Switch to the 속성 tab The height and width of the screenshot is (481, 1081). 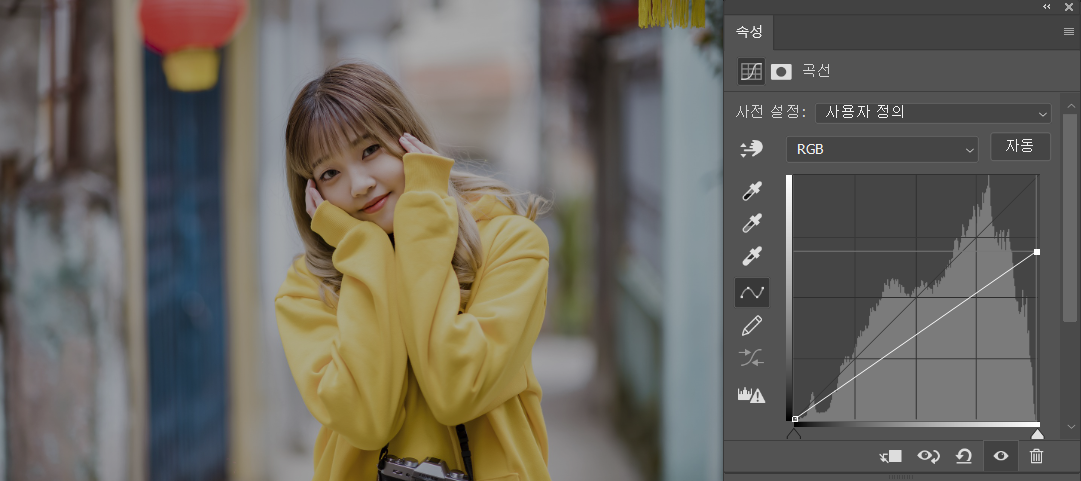click(x=749, y=32)
